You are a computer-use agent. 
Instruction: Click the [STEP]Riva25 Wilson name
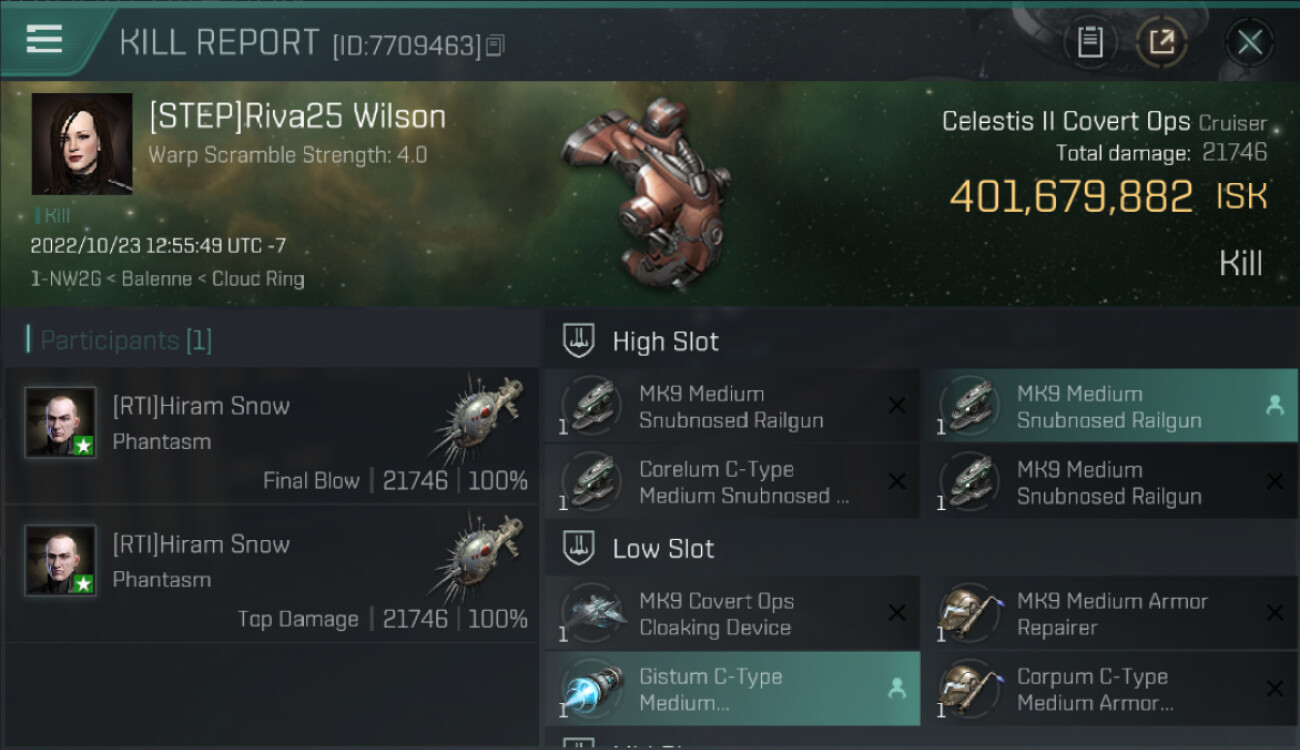tap(297, 116)
